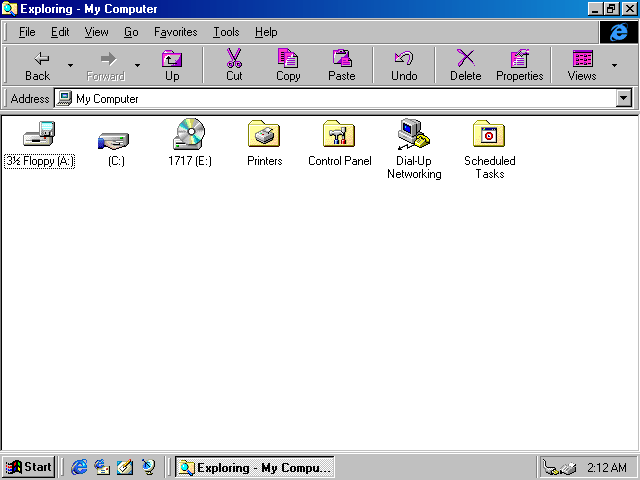Click the Internet Explorer throbber logo
This screenshot has width=640, height=480.
pyautogui.click(x=618, y=32)
